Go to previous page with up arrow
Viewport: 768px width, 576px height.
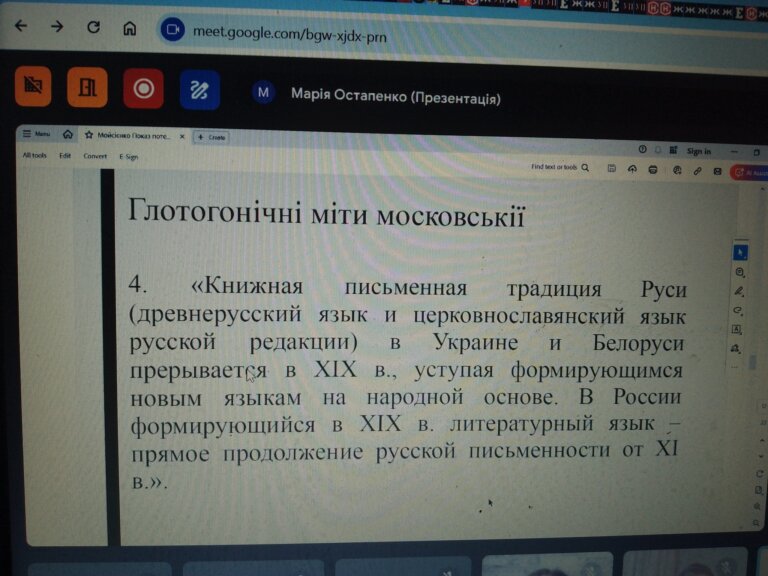762,439
